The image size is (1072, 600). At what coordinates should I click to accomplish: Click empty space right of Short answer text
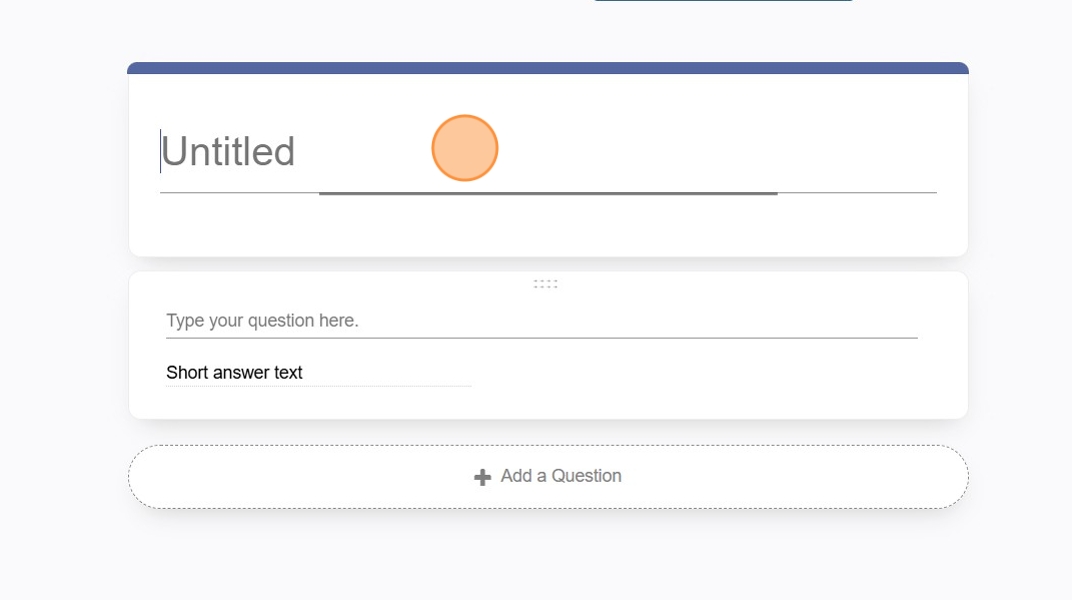(700, 373)
